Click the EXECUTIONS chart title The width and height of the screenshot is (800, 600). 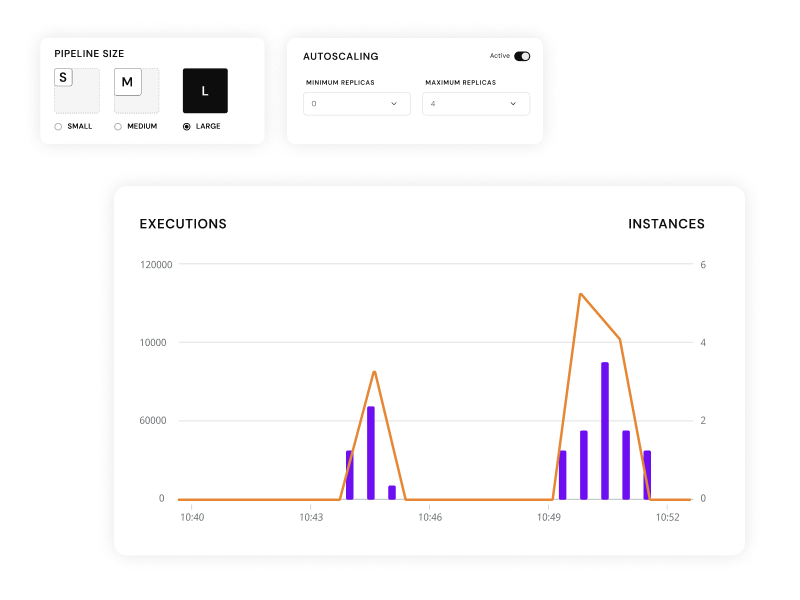[183, 224]
